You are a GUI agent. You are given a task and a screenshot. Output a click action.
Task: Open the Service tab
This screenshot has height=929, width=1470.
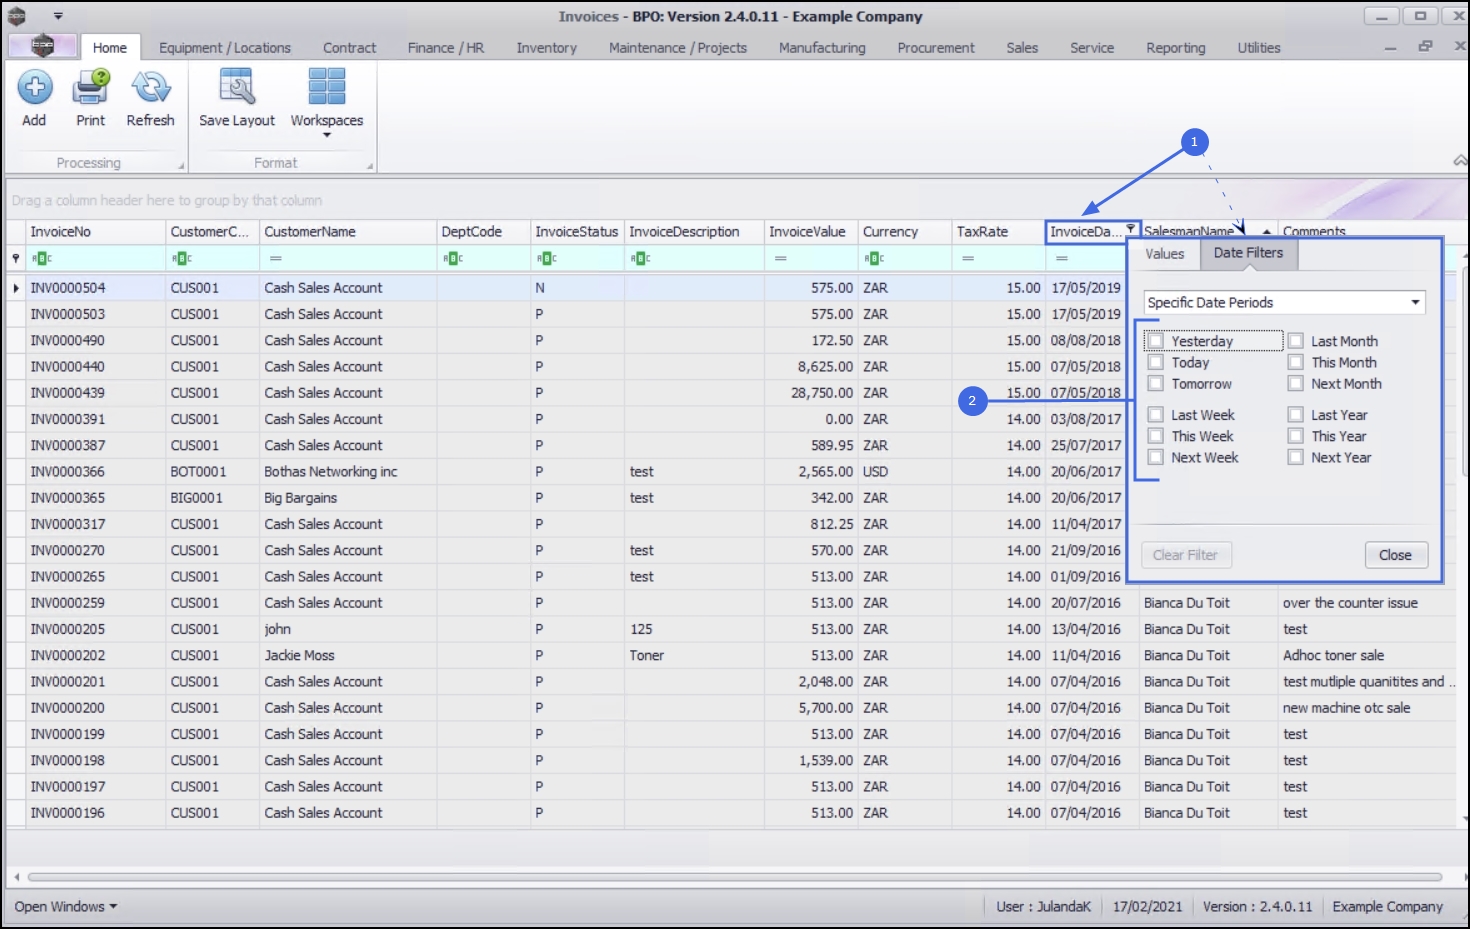click(x=1092, y=47)
